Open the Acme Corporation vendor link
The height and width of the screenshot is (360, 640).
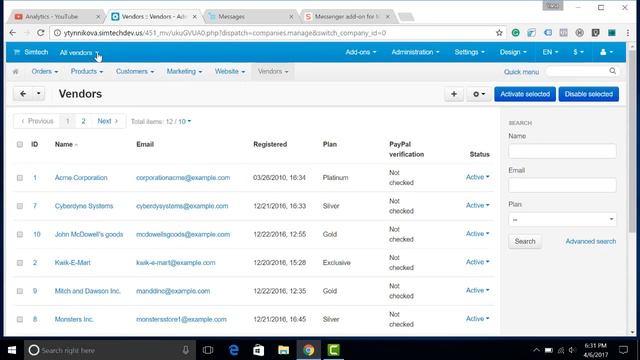[x=81, y=178]
